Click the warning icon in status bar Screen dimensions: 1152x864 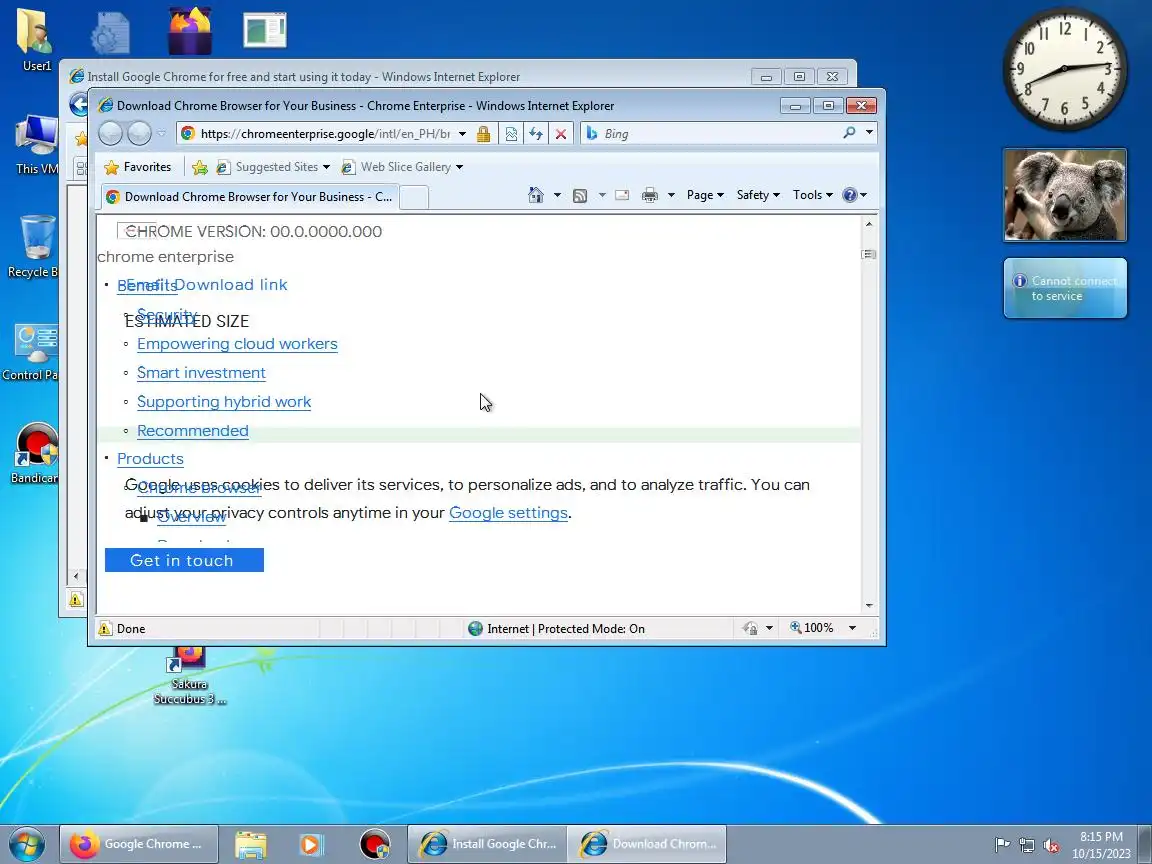click(105, 628)
